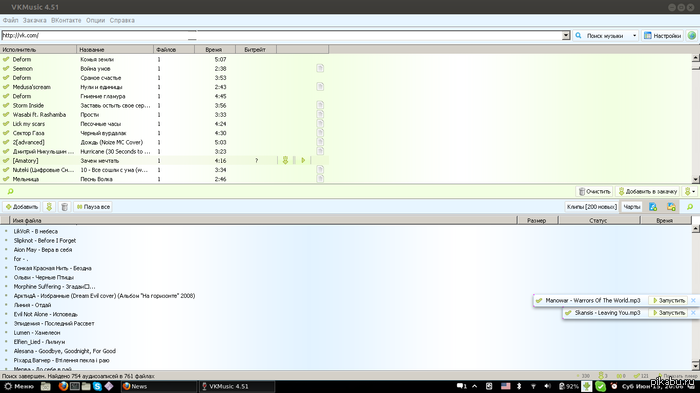Viewport: 700px width, 393px height.
Task: Click the Добавить add button
Action: (21, 207)
